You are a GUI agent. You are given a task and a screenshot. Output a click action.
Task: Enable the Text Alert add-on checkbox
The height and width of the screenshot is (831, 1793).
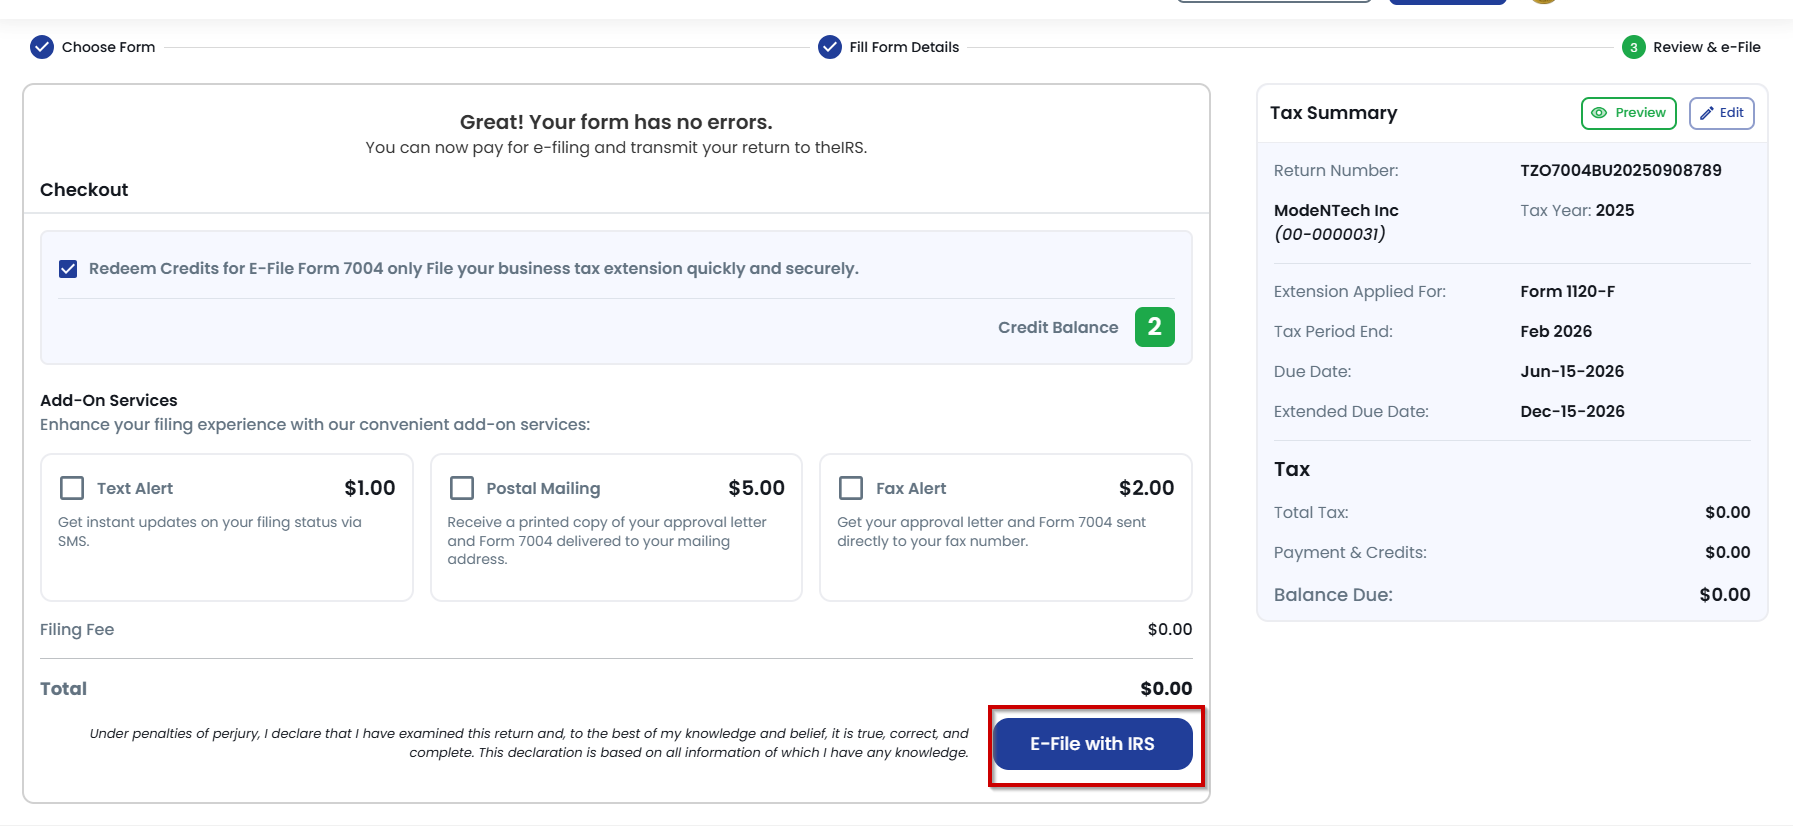(72, 488)
